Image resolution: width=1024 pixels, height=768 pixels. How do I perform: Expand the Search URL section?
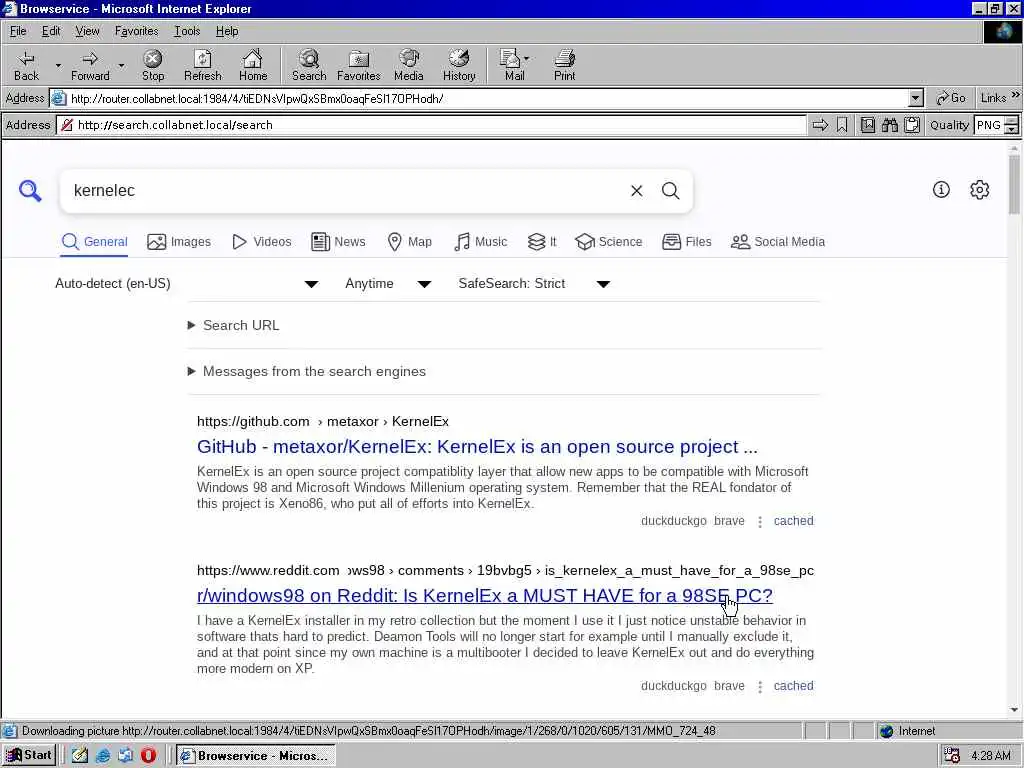pyautogui.click(x=233, y=325)
